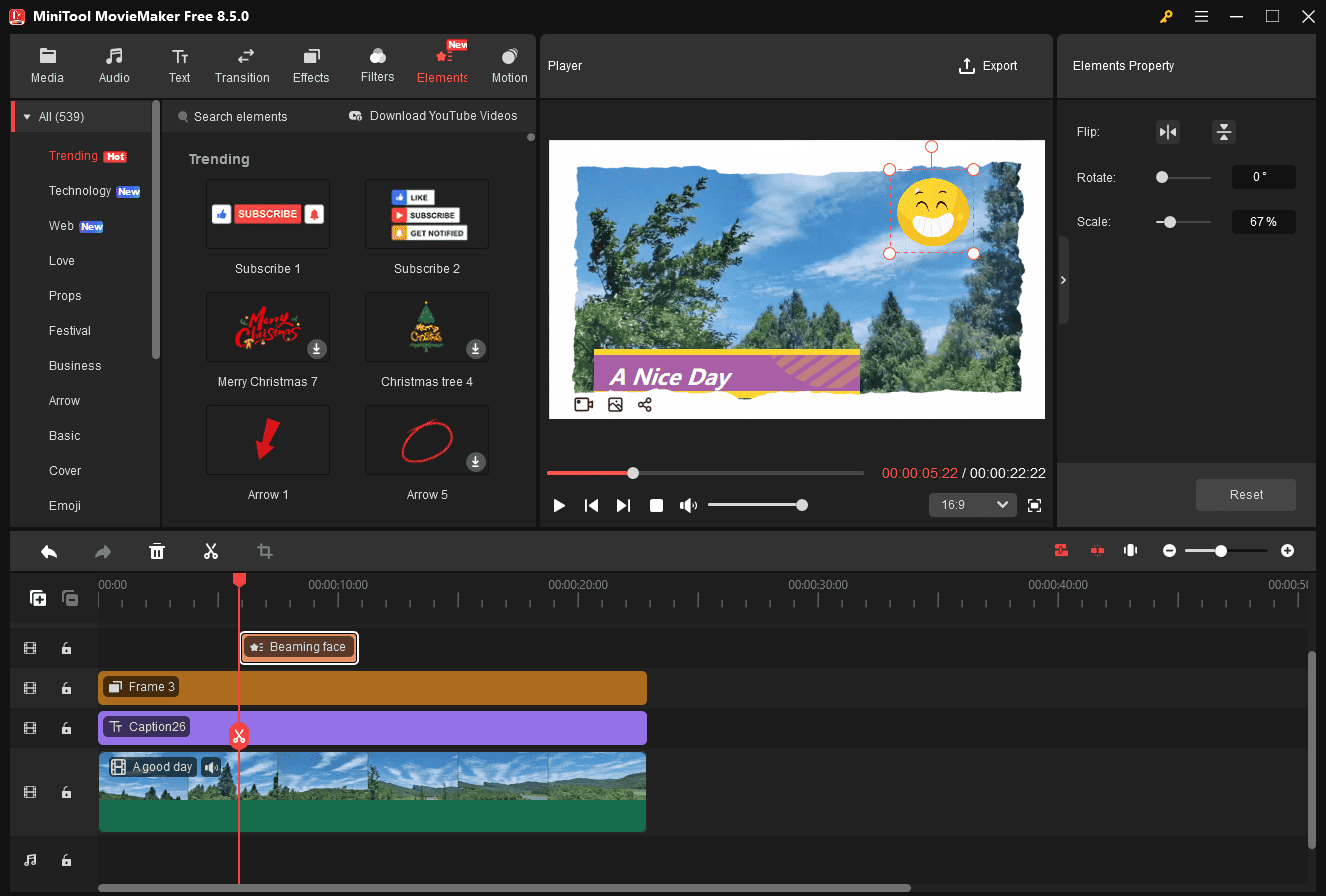Mute the player volume

[688, 505]
